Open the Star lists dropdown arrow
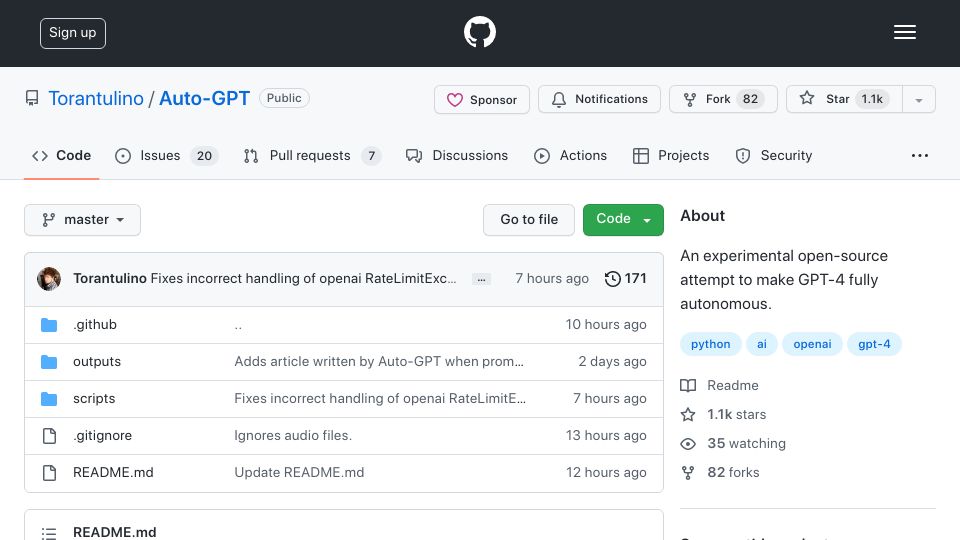Image resolution: width=960 pixels, height=540 pixels. tap(918, 99)
